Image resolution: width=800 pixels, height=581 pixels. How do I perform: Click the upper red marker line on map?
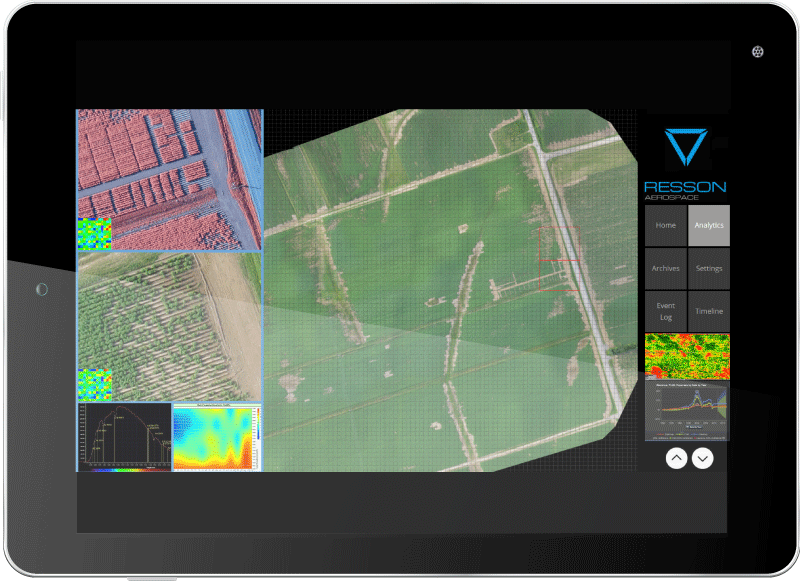pos(559,261)
